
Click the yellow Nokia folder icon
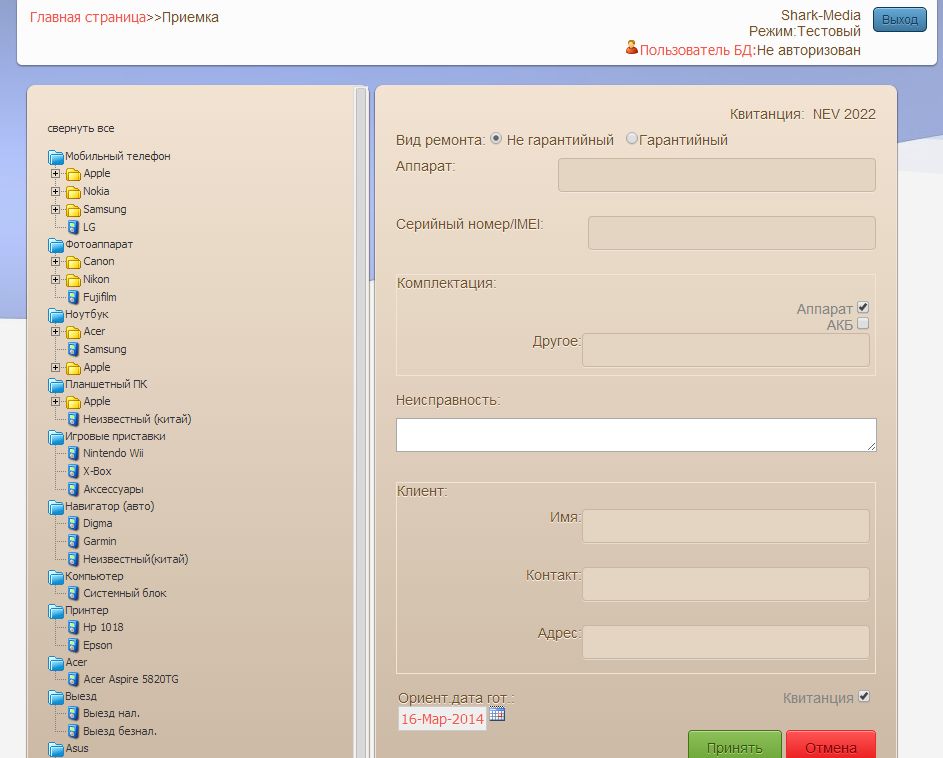73,192
